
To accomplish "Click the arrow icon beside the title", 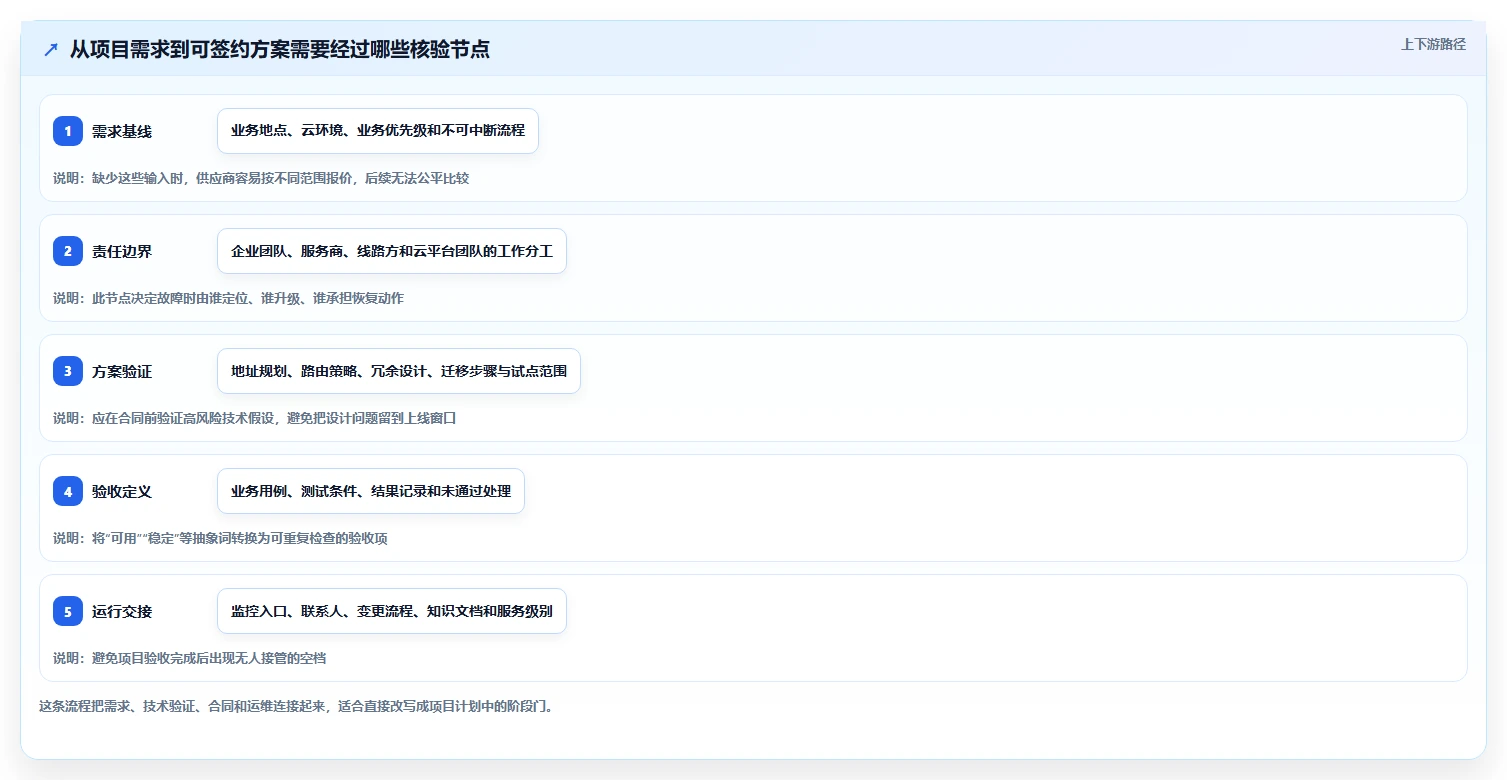I will [x=51, y=49].
